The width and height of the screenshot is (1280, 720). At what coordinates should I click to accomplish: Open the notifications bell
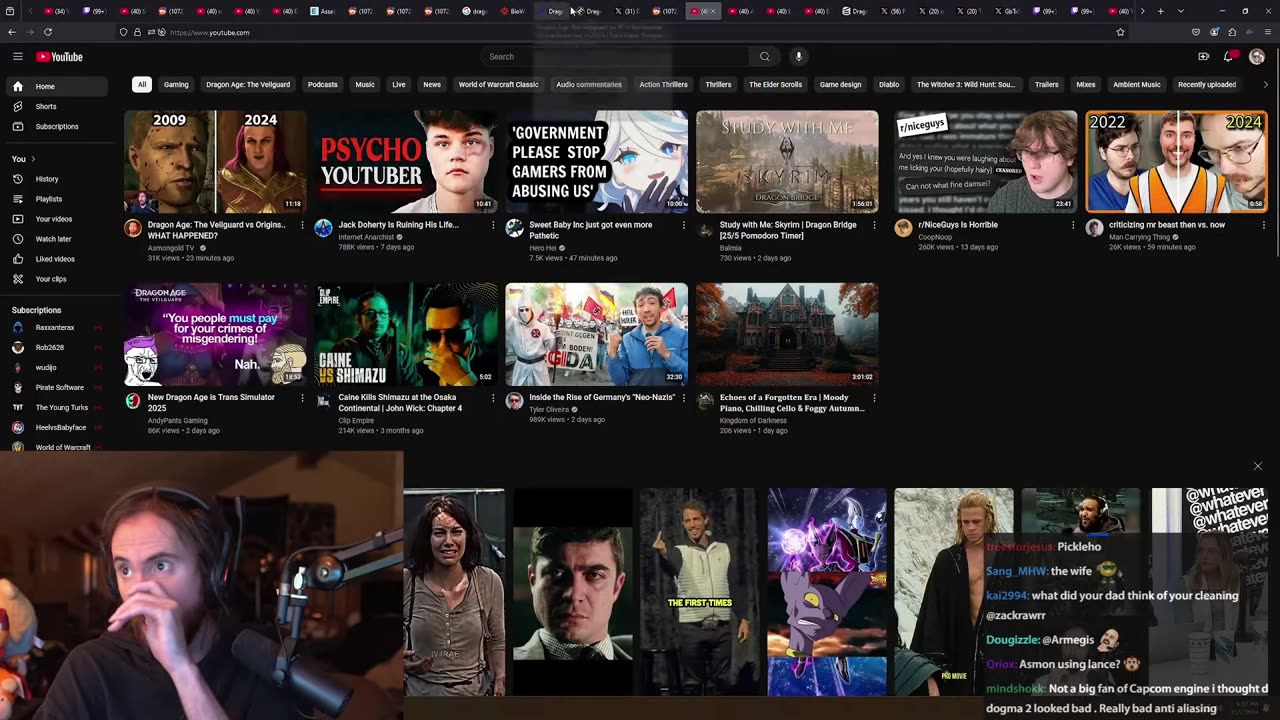click(x=1229, y=57)
